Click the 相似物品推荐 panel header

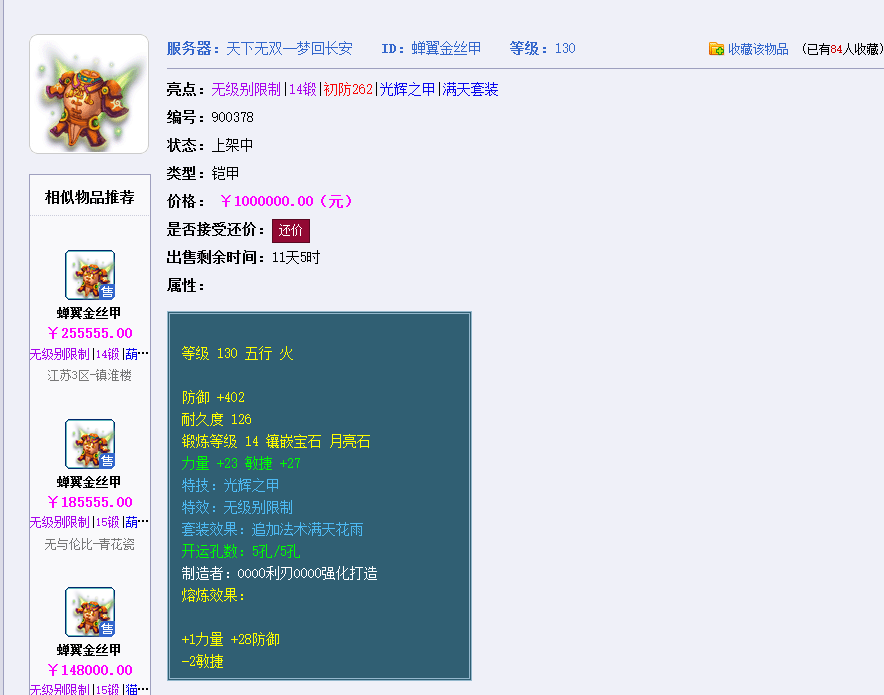(x=90, y=197)
